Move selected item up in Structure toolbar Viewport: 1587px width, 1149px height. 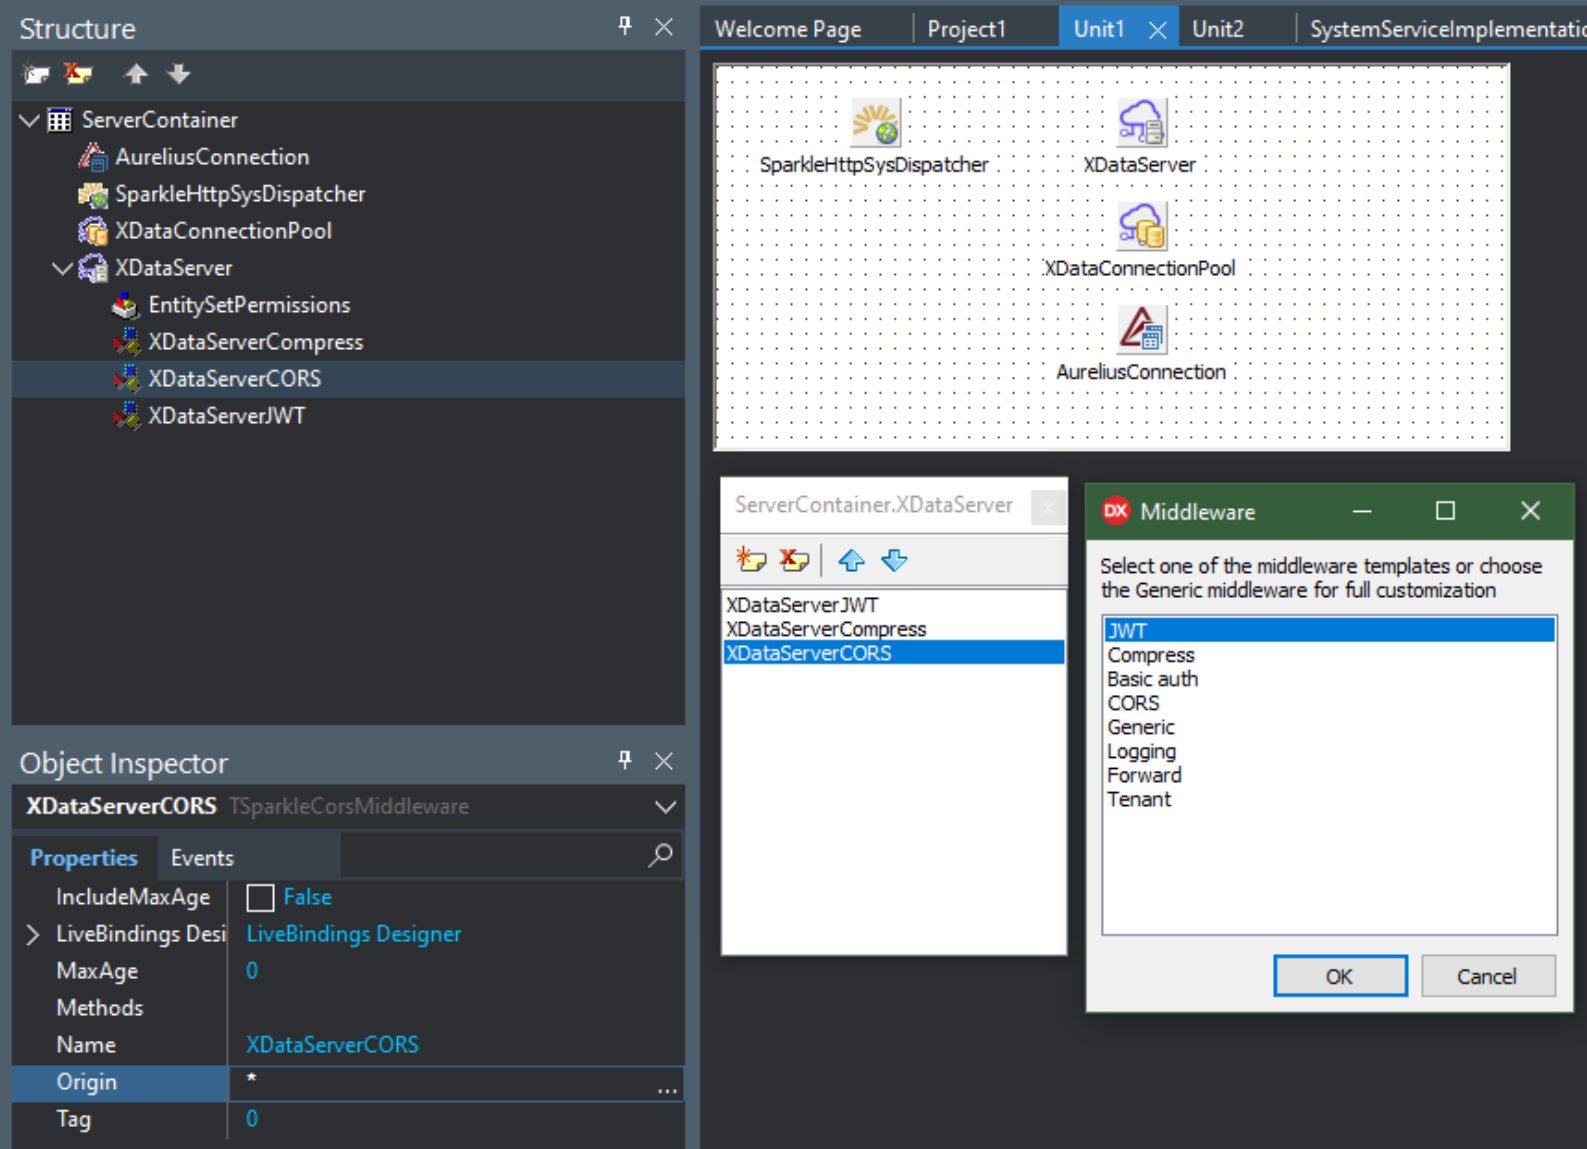[135, 74]
